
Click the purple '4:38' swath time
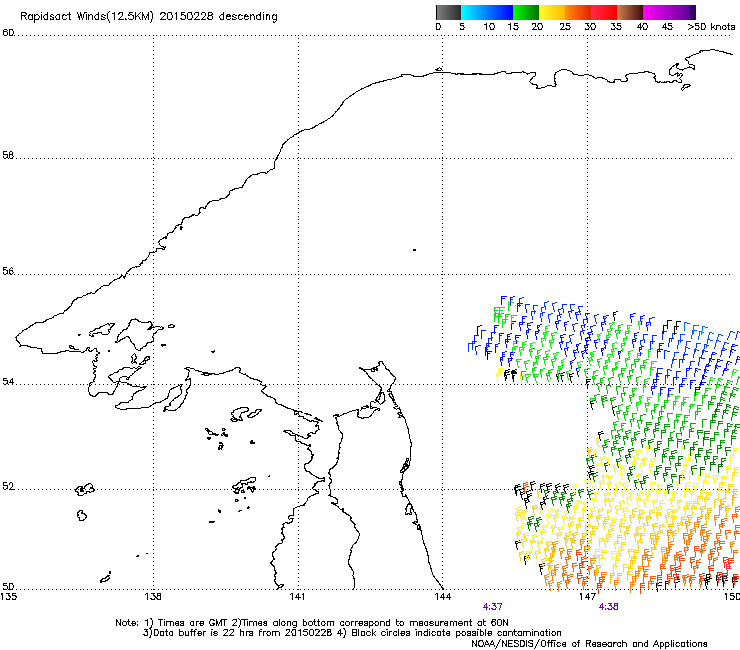pos(608,607)
